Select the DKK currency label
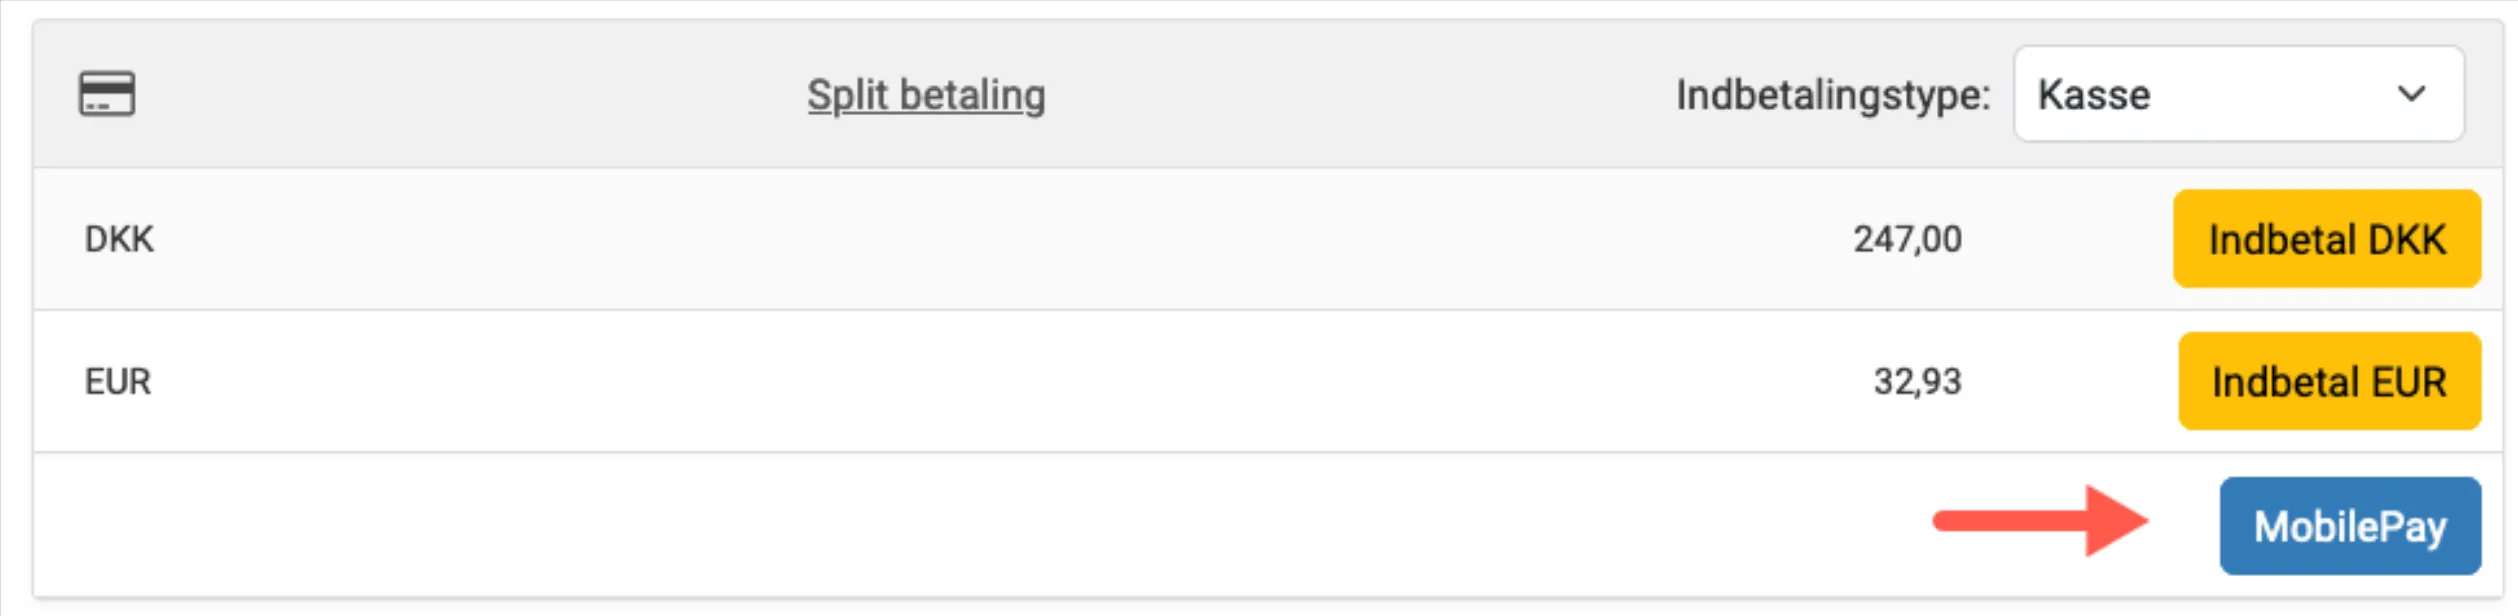This screenshot has width=2518, height=616. point(119,239)
